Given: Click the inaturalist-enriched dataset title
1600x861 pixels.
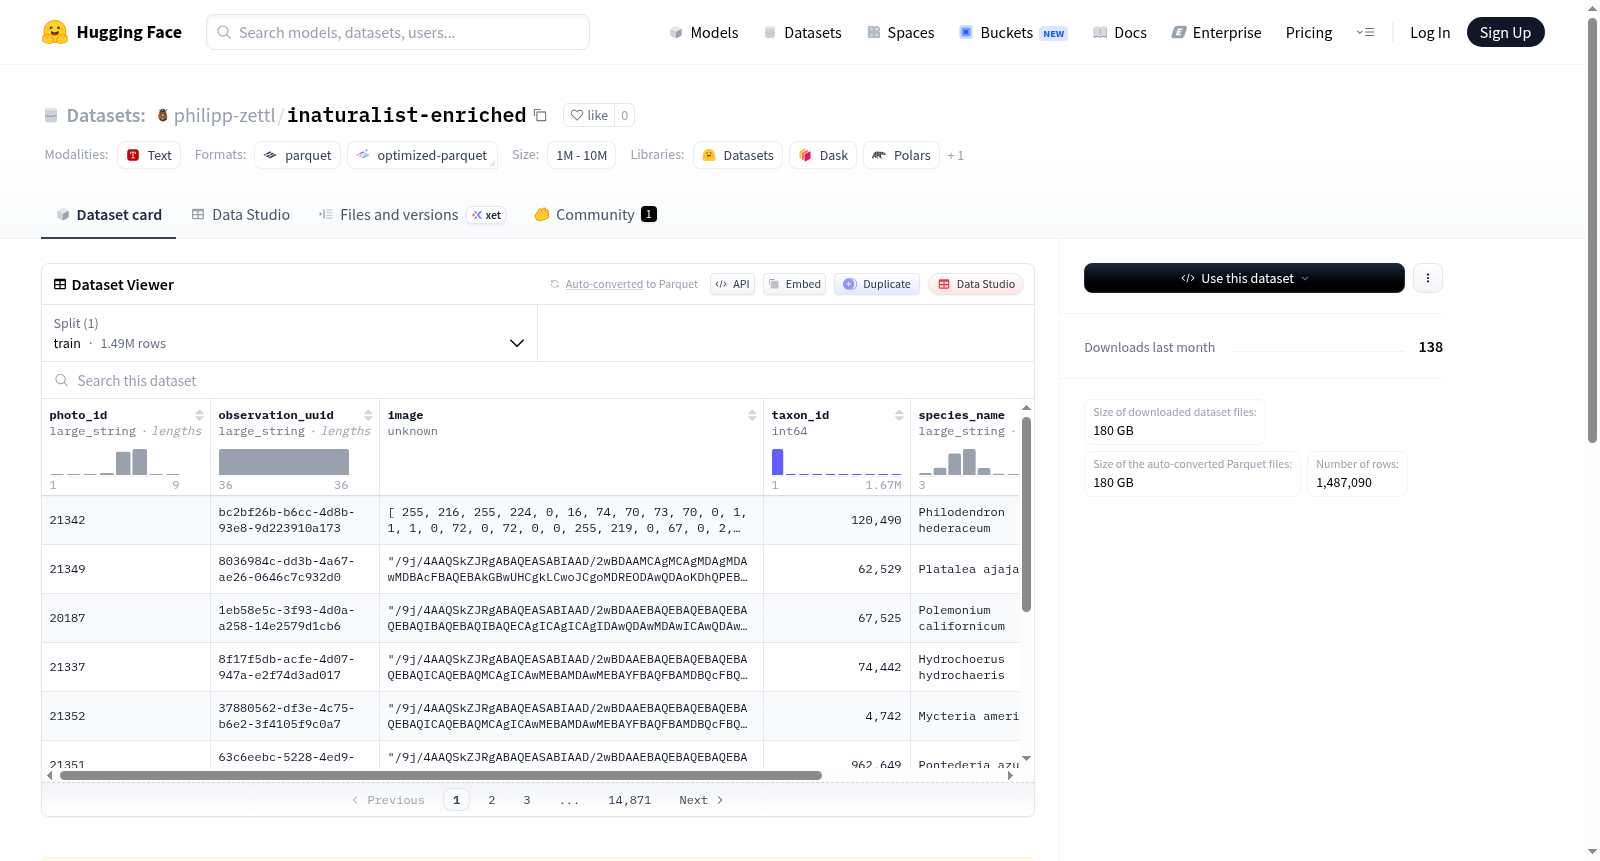Looking at the screenshot, I should [407, 115].
